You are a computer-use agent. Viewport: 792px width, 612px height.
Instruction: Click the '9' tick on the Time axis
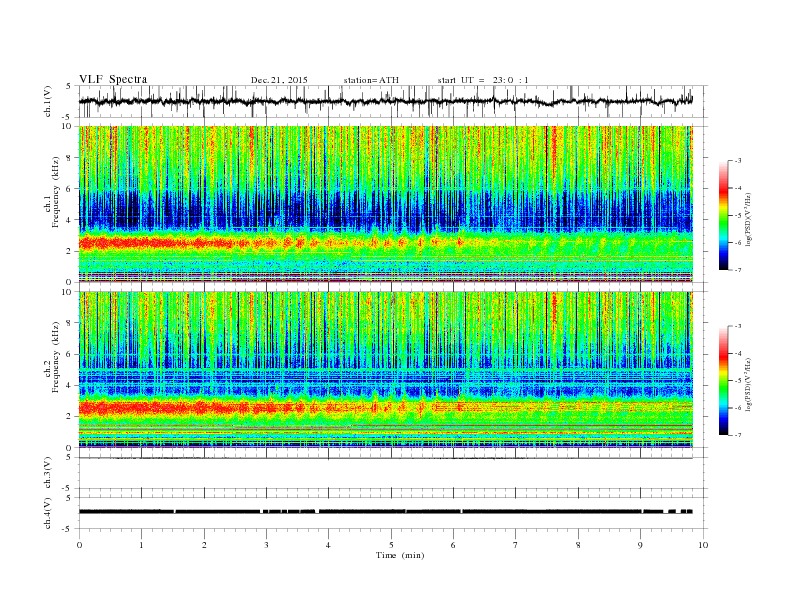[640, 545]
